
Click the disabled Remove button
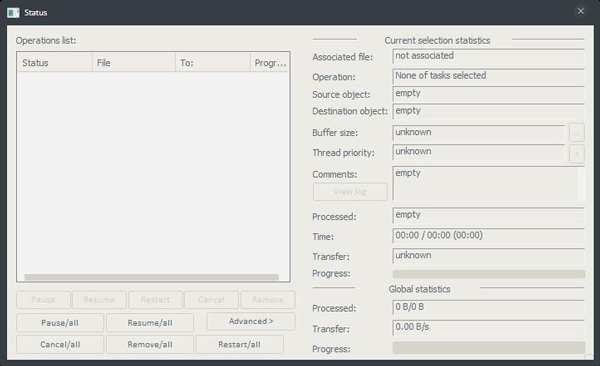coord(268,299)
